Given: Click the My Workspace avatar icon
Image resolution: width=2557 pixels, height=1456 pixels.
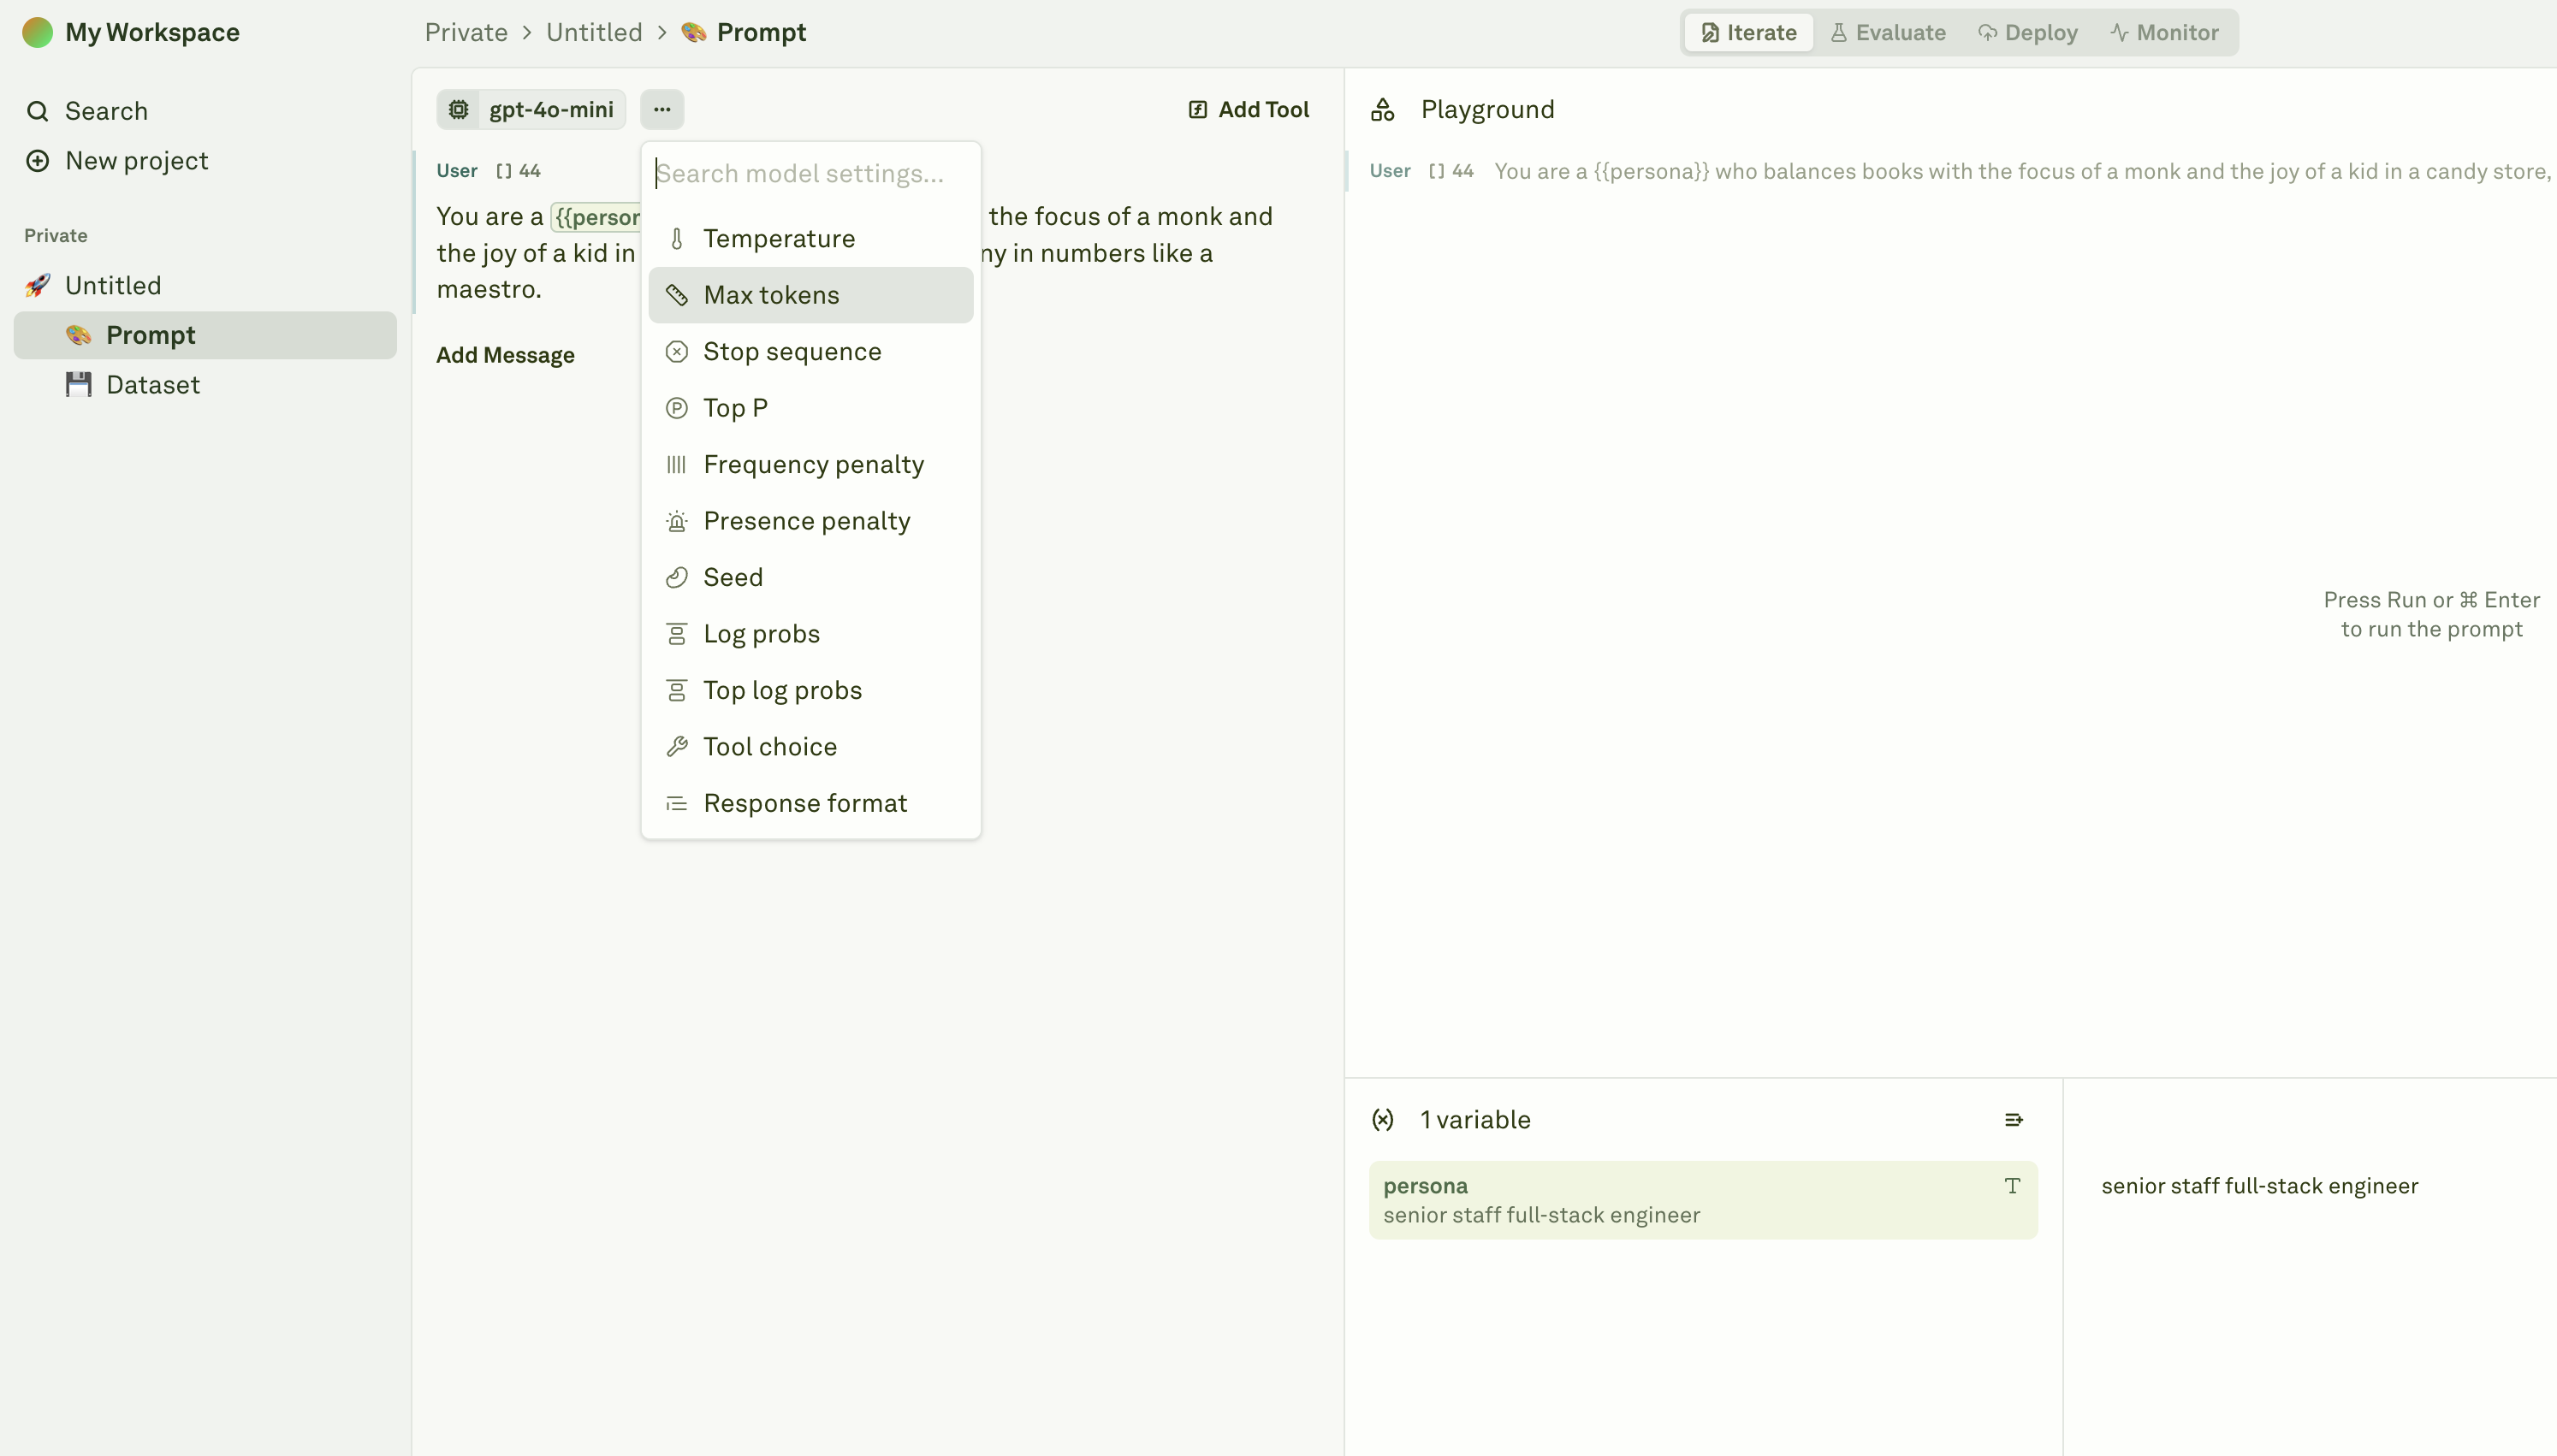Looking at the screenshot, I should coord(37,32).
